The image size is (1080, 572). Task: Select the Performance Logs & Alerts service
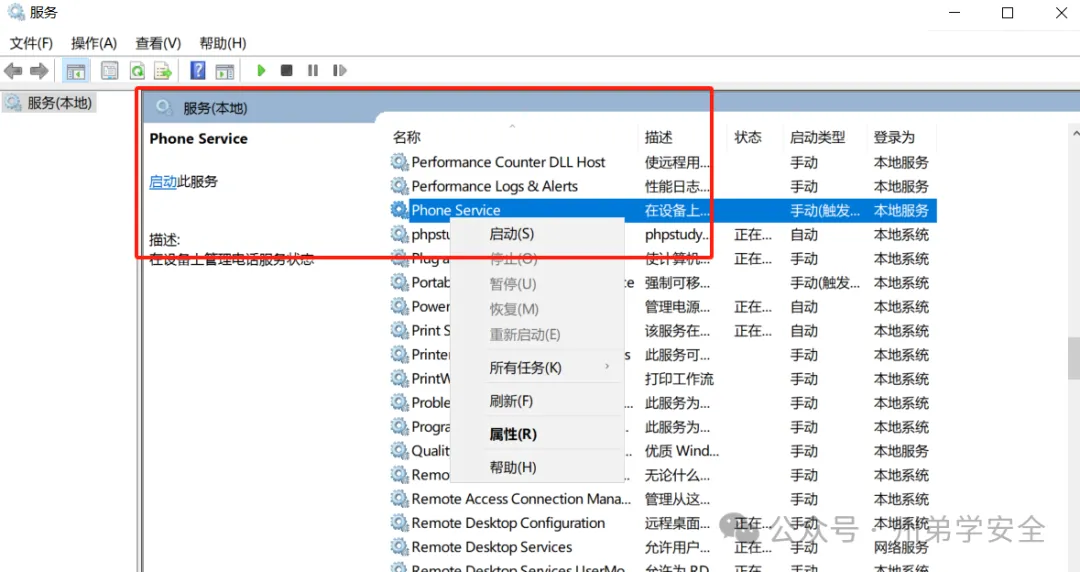click(495, 186)
